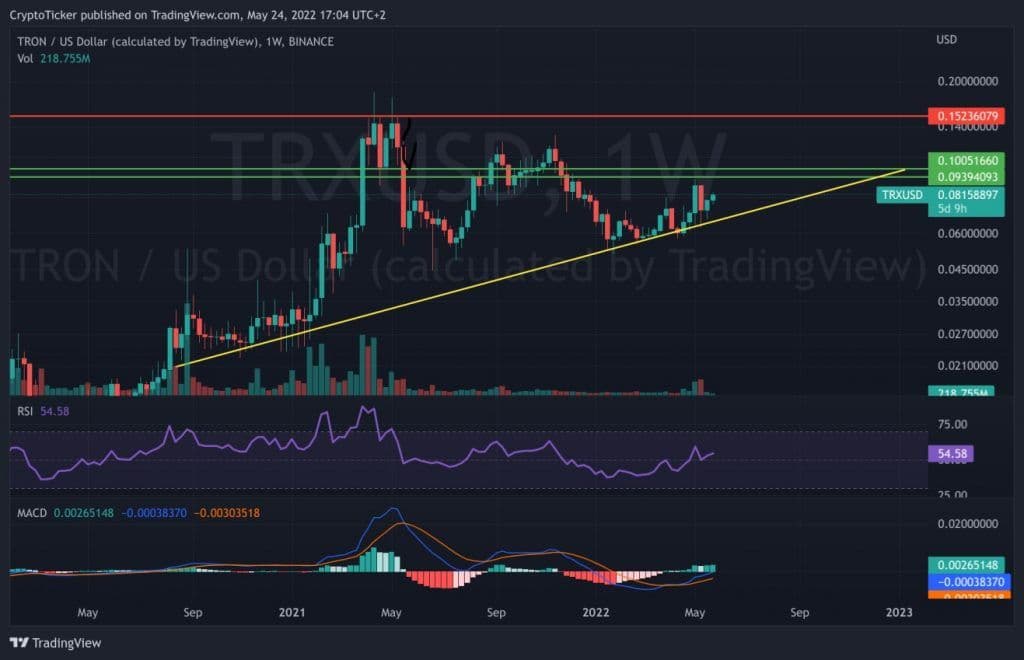The height and width of the screenshot is (660, 1024).
Task: Open the USD currency selector on the price axis
Action: point(947,40)
